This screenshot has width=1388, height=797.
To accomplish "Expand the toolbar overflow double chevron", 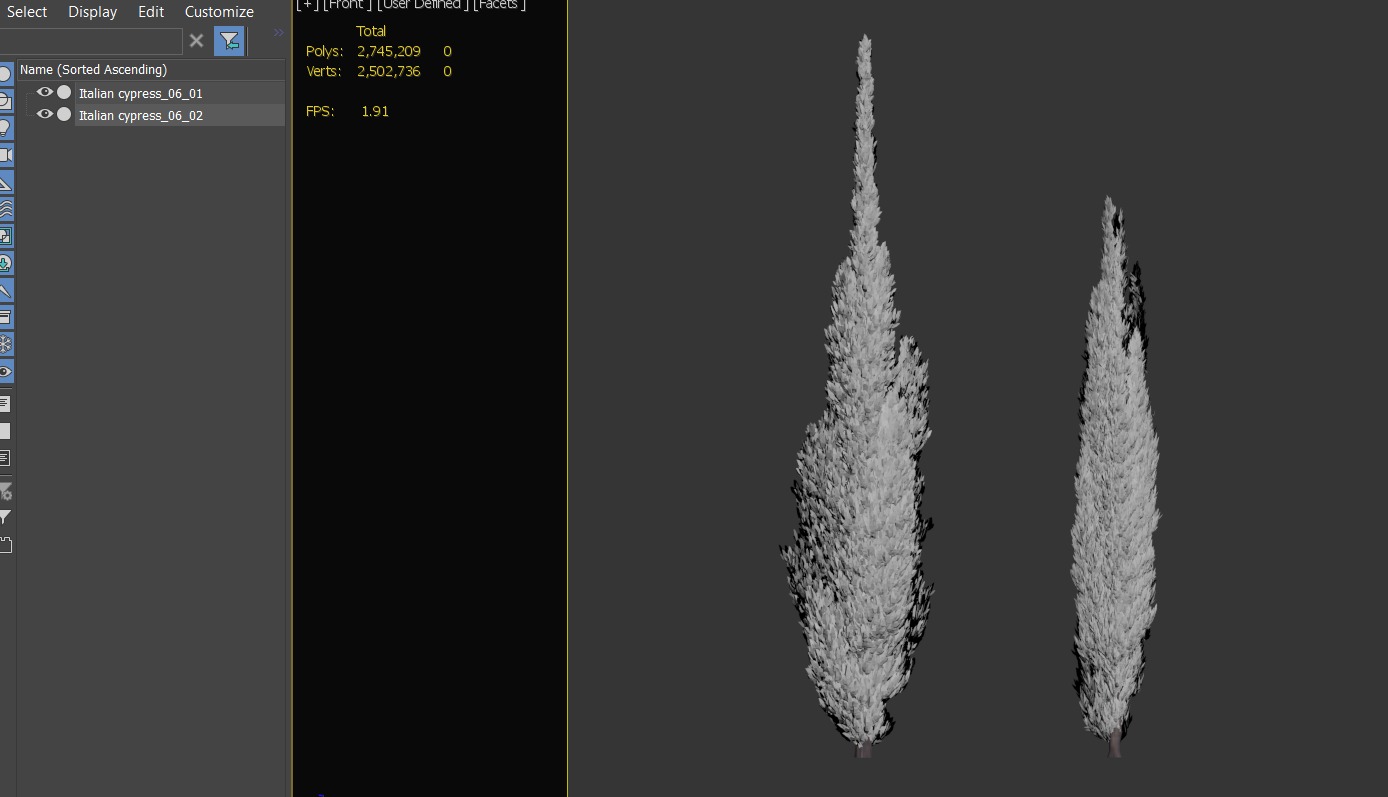I will (278, 33).
